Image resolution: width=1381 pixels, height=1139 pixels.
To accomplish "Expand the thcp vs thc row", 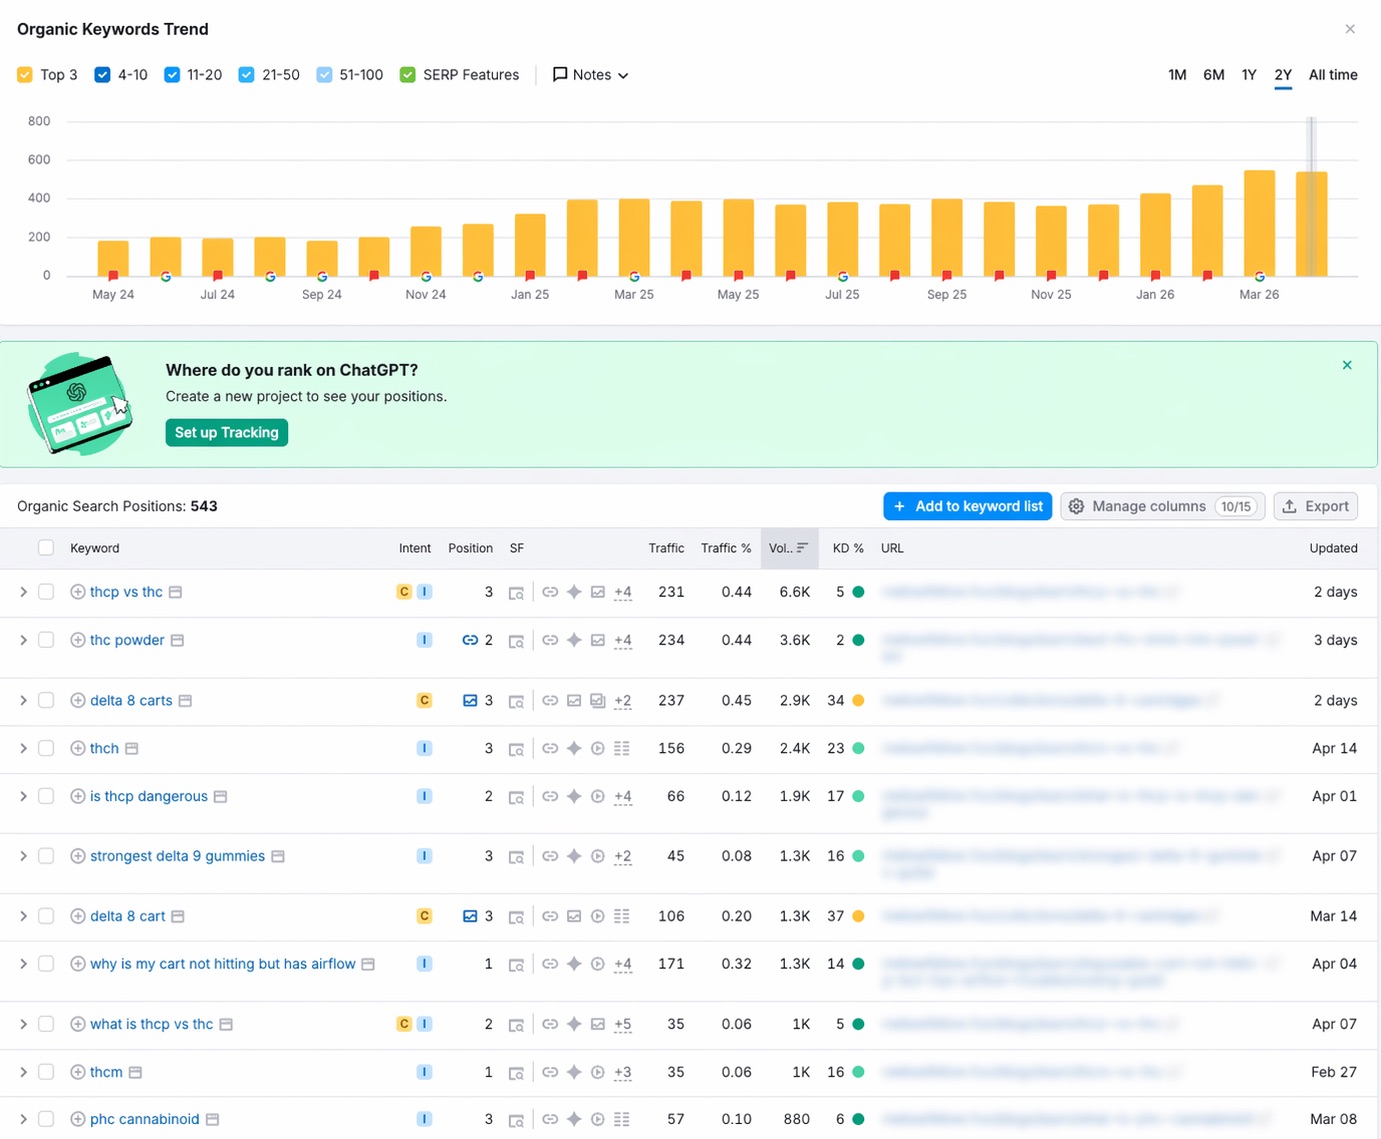I will coord(23,592).
